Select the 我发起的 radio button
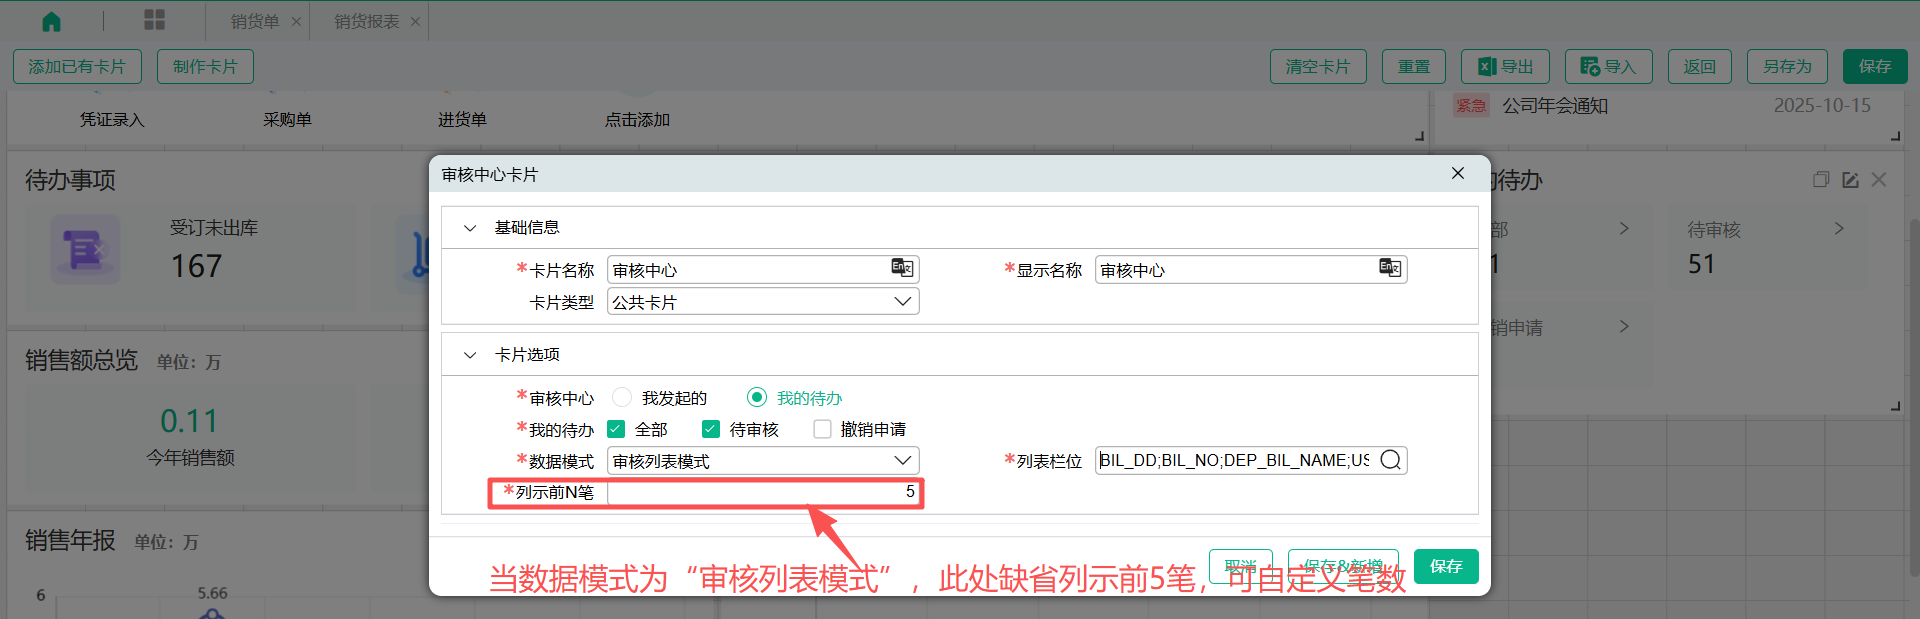 (x=622, y=398)
